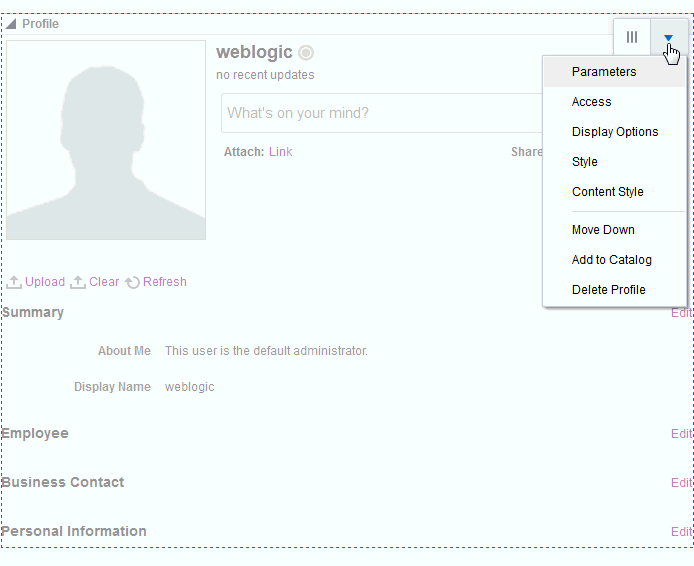This screenshot has width=694, height=566.
Task: Click the Attach Link hyperlink
Action: click(281, 152)
